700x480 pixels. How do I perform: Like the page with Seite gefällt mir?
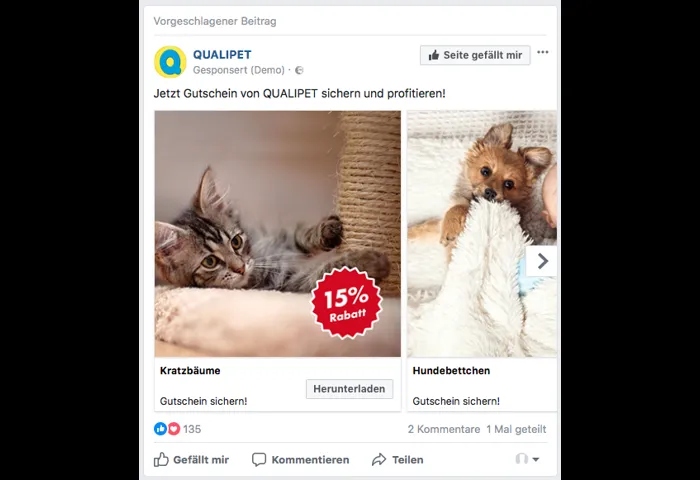475,55
